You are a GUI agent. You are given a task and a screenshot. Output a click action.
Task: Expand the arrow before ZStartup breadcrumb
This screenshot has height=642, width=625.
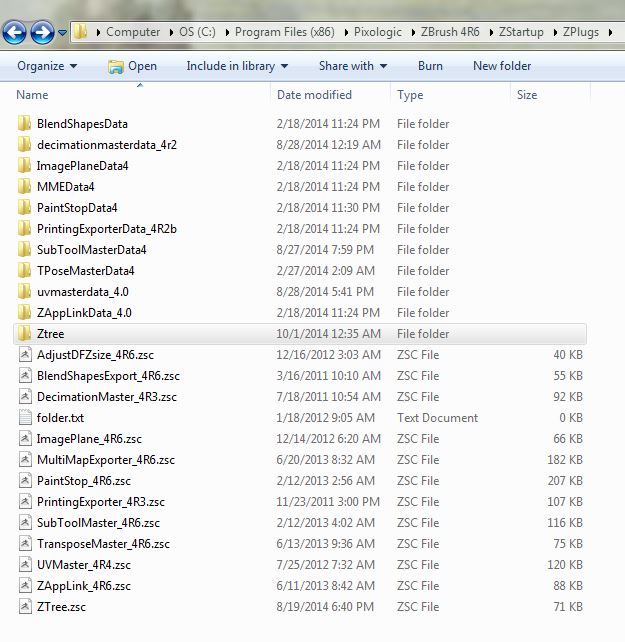click(x=491, y=32)
